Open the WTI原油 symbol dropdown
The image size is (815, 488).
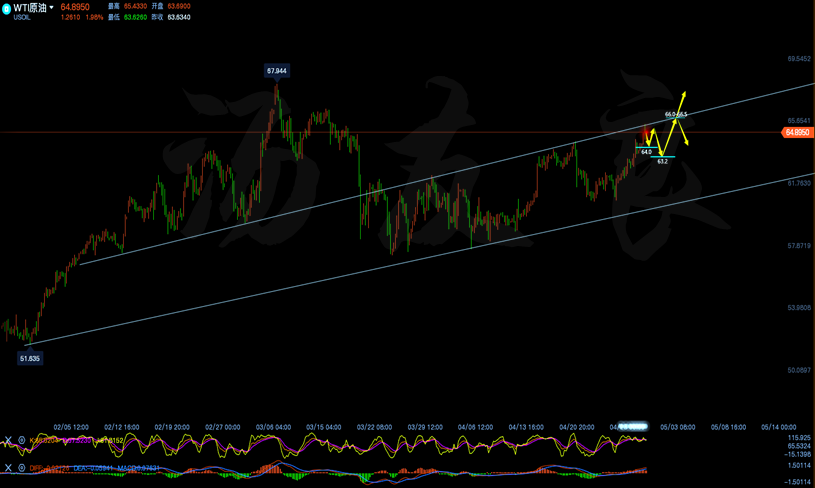click(x=52, y=8)
